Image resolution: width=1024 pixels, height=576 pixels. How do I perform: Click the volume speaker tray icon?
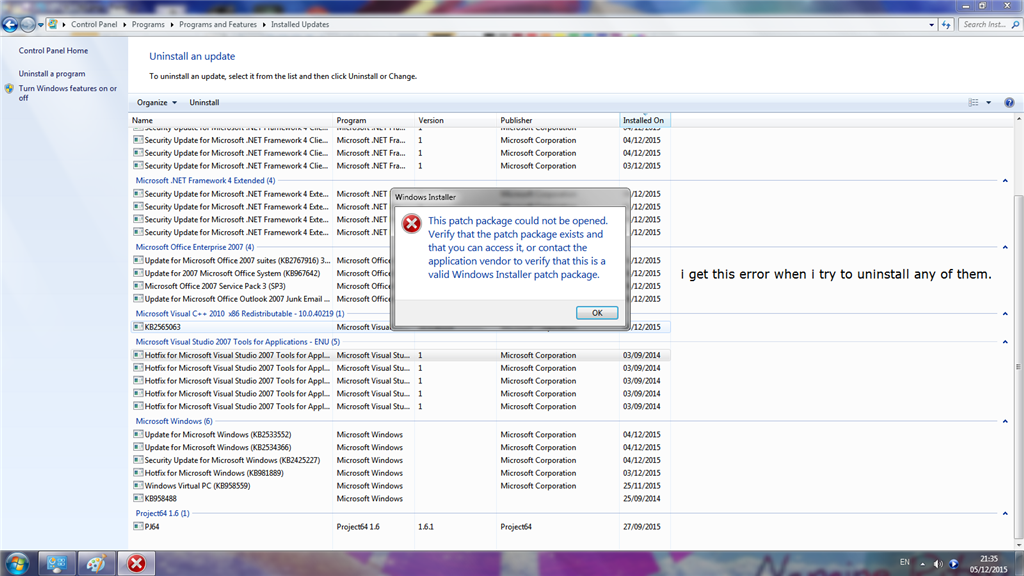coord(938,564)
